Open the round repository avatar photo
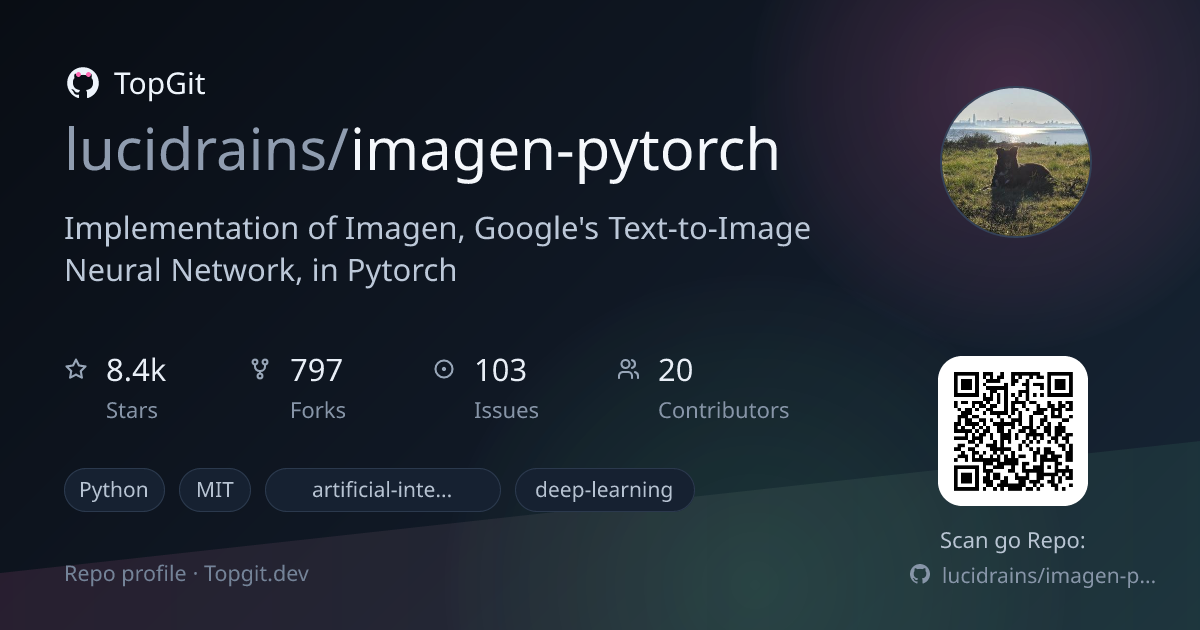Image resolution: width=1200 pixels, height=630 pixels. click(x=1016, y=162)
